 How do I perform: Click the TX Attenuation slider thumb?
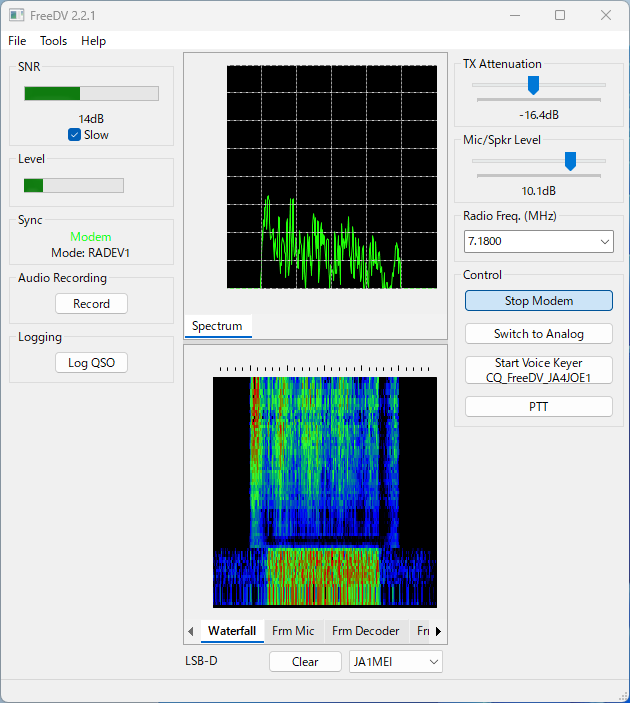tap(533, 85)
